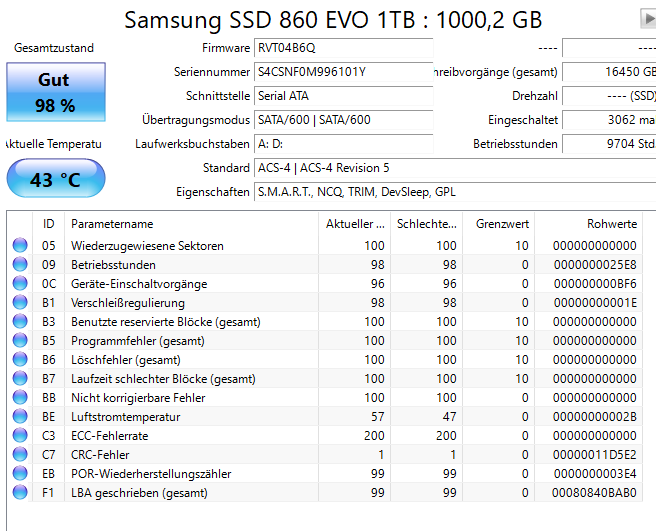Click raw value 00080840BAB0
The image size is (656, 531).
point(594,493)
